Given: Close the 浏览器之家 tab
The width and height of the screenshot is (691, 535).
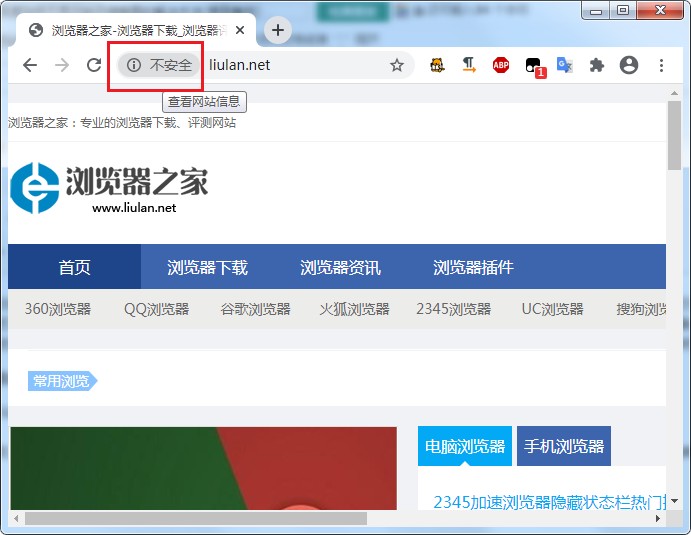Looking at the screenshot, I should pos(240,30).
